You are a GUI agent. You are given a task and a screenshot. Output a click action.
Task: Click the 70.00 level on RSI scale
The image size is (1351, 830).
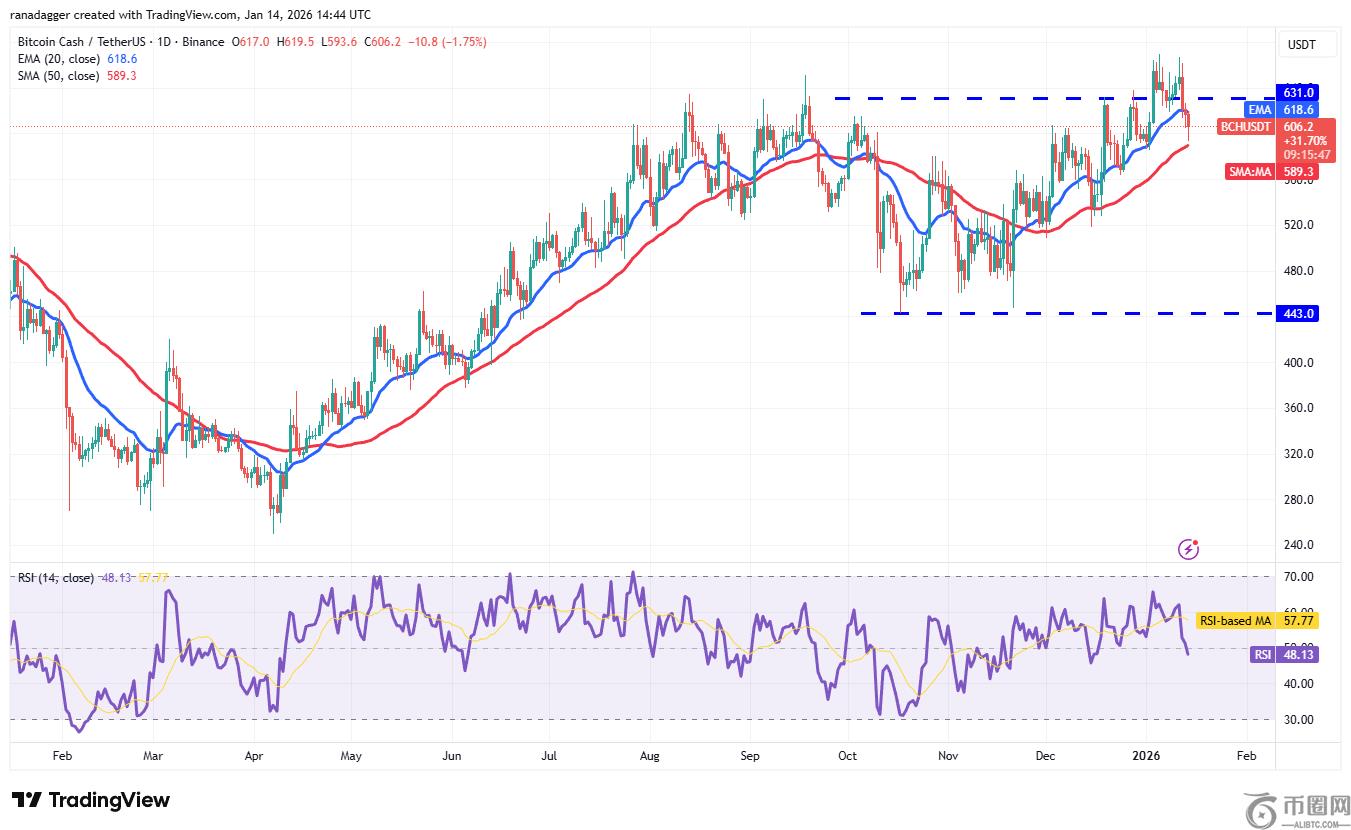coord(1299,577)
